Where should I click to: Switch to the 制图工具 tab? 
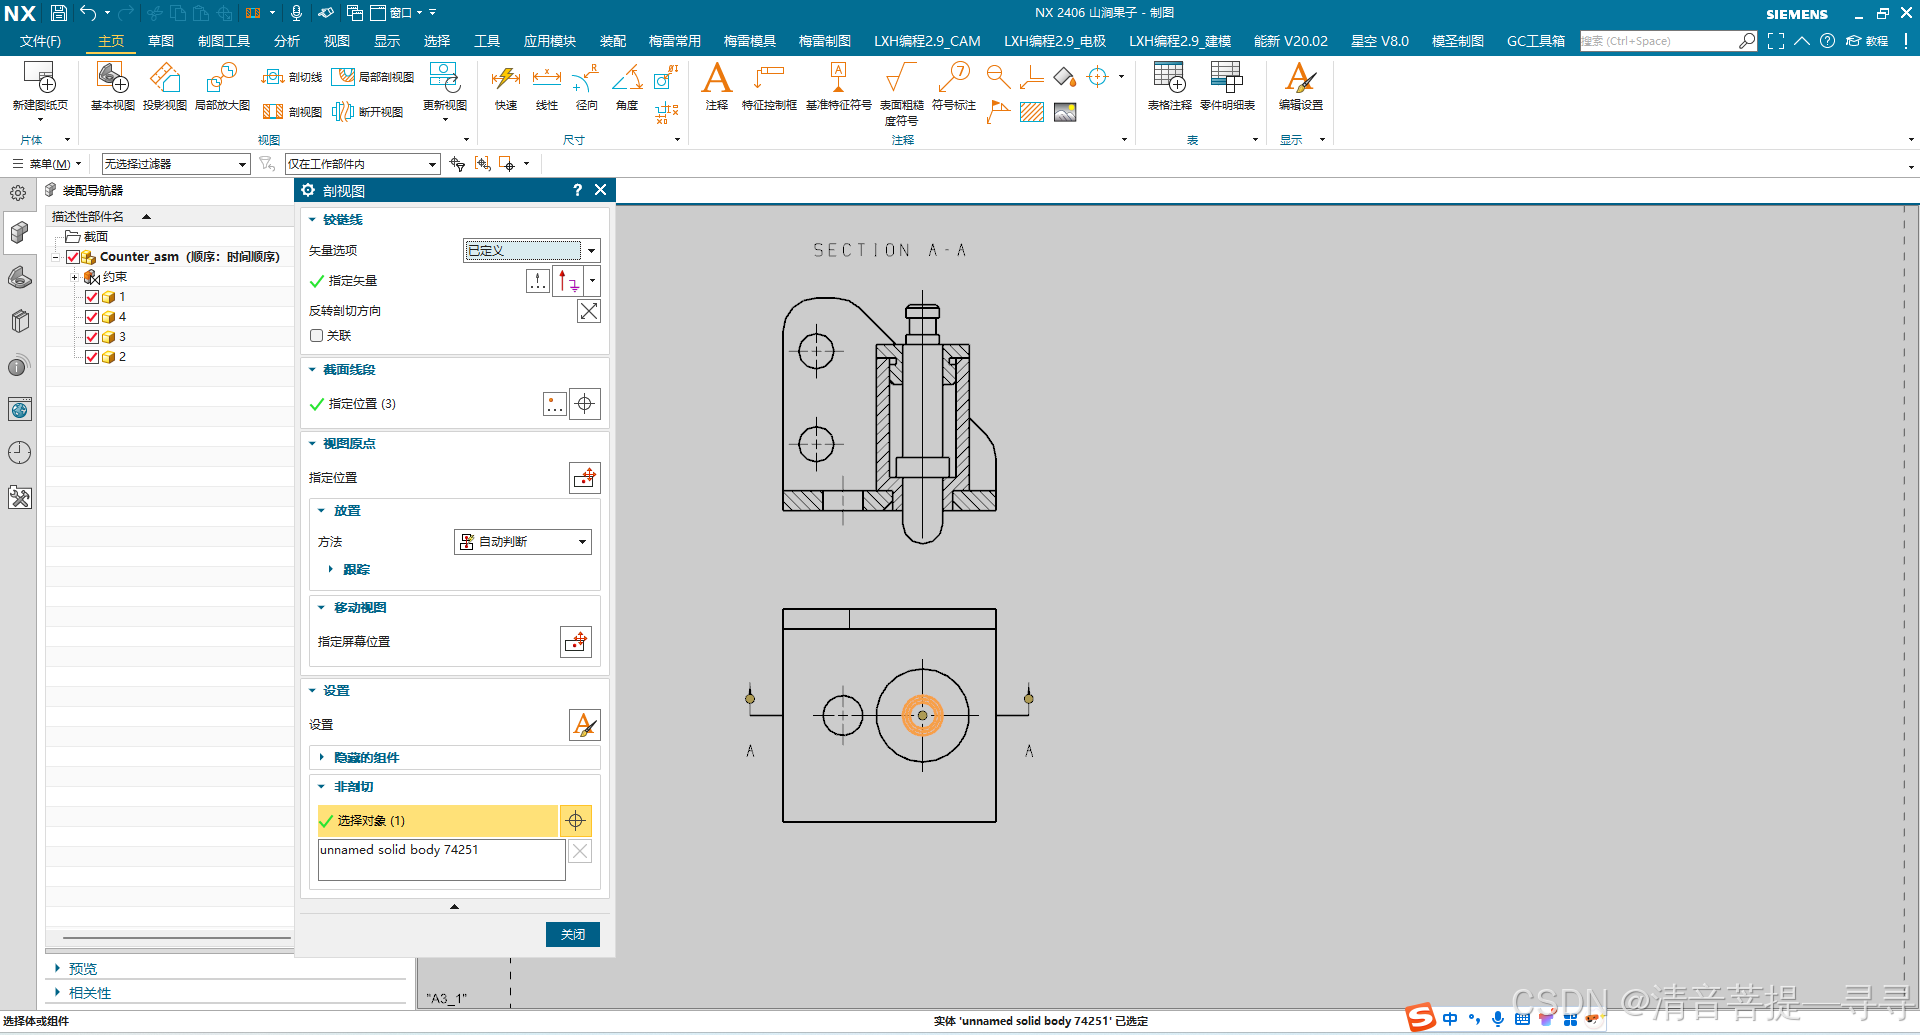tap(224, 41)
